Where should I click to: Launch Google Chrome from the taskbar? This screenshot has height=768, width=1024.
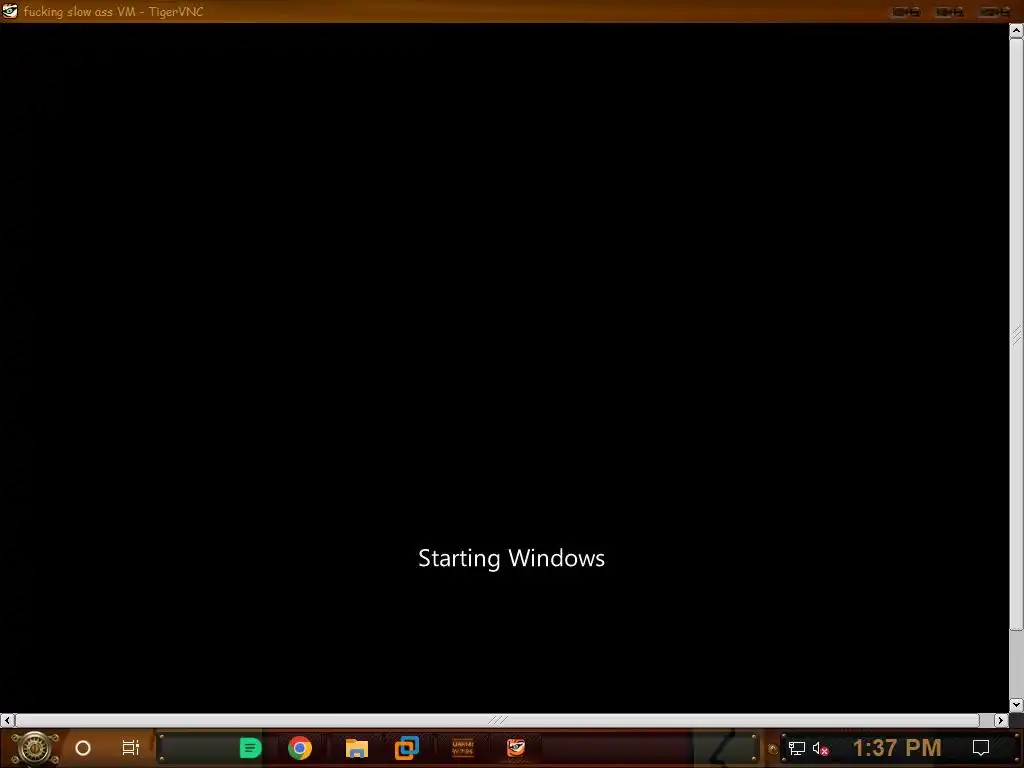(300, 748)
